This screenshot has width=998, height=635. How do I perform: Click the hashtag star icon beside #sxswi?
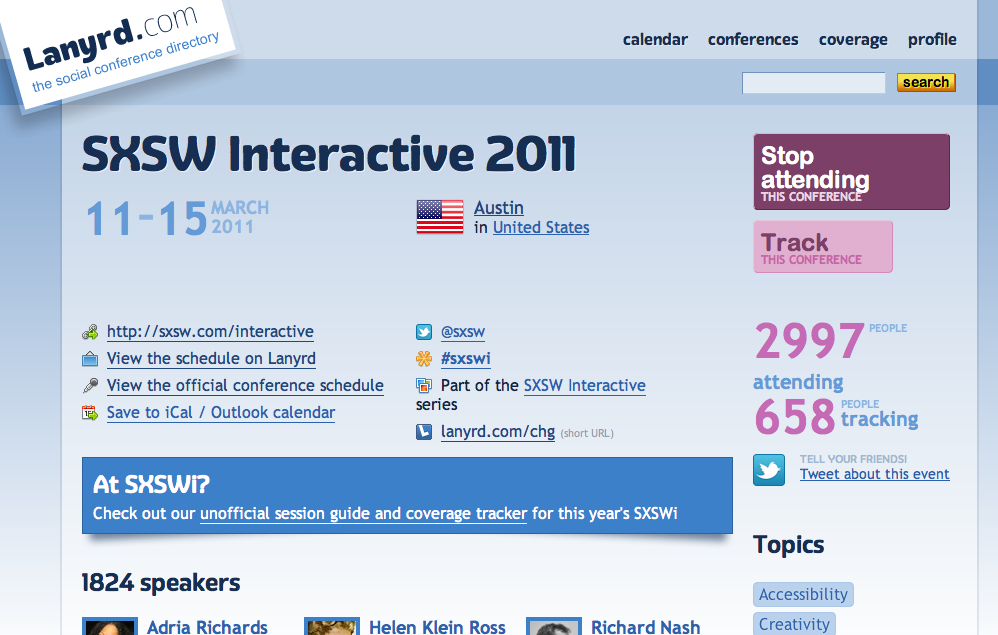point(424,359)
